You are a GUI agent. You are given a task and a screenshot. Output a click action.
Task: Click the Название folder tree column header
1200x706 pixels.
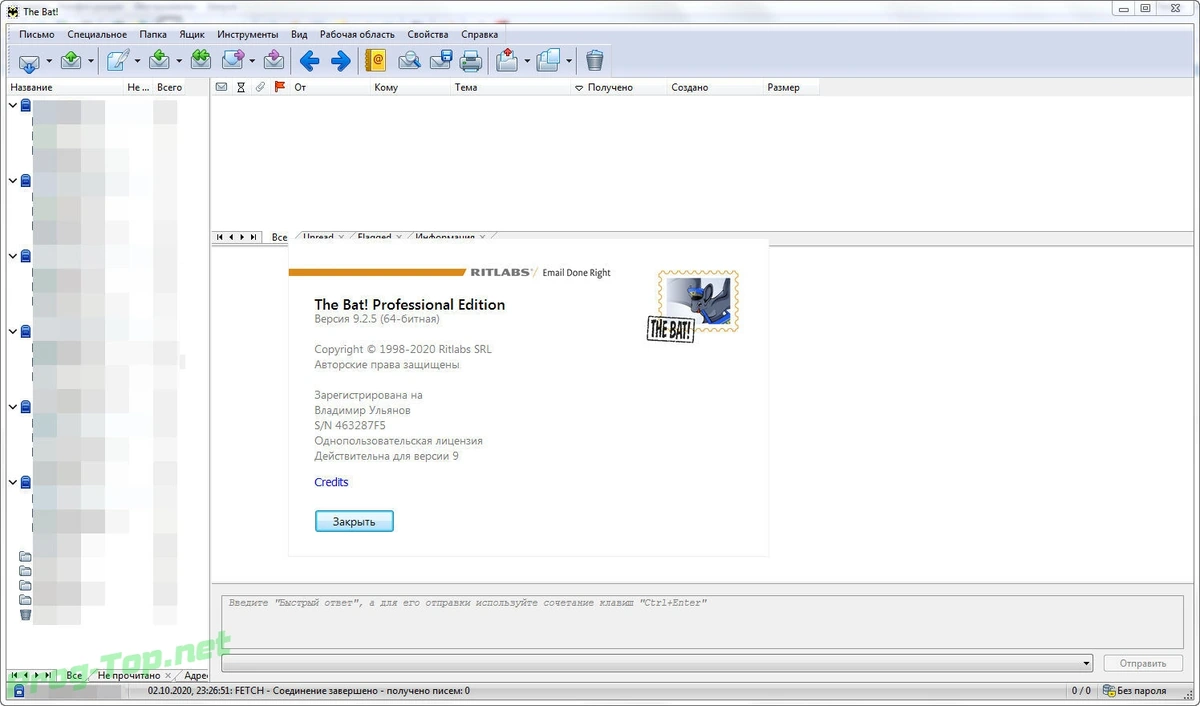65,87
